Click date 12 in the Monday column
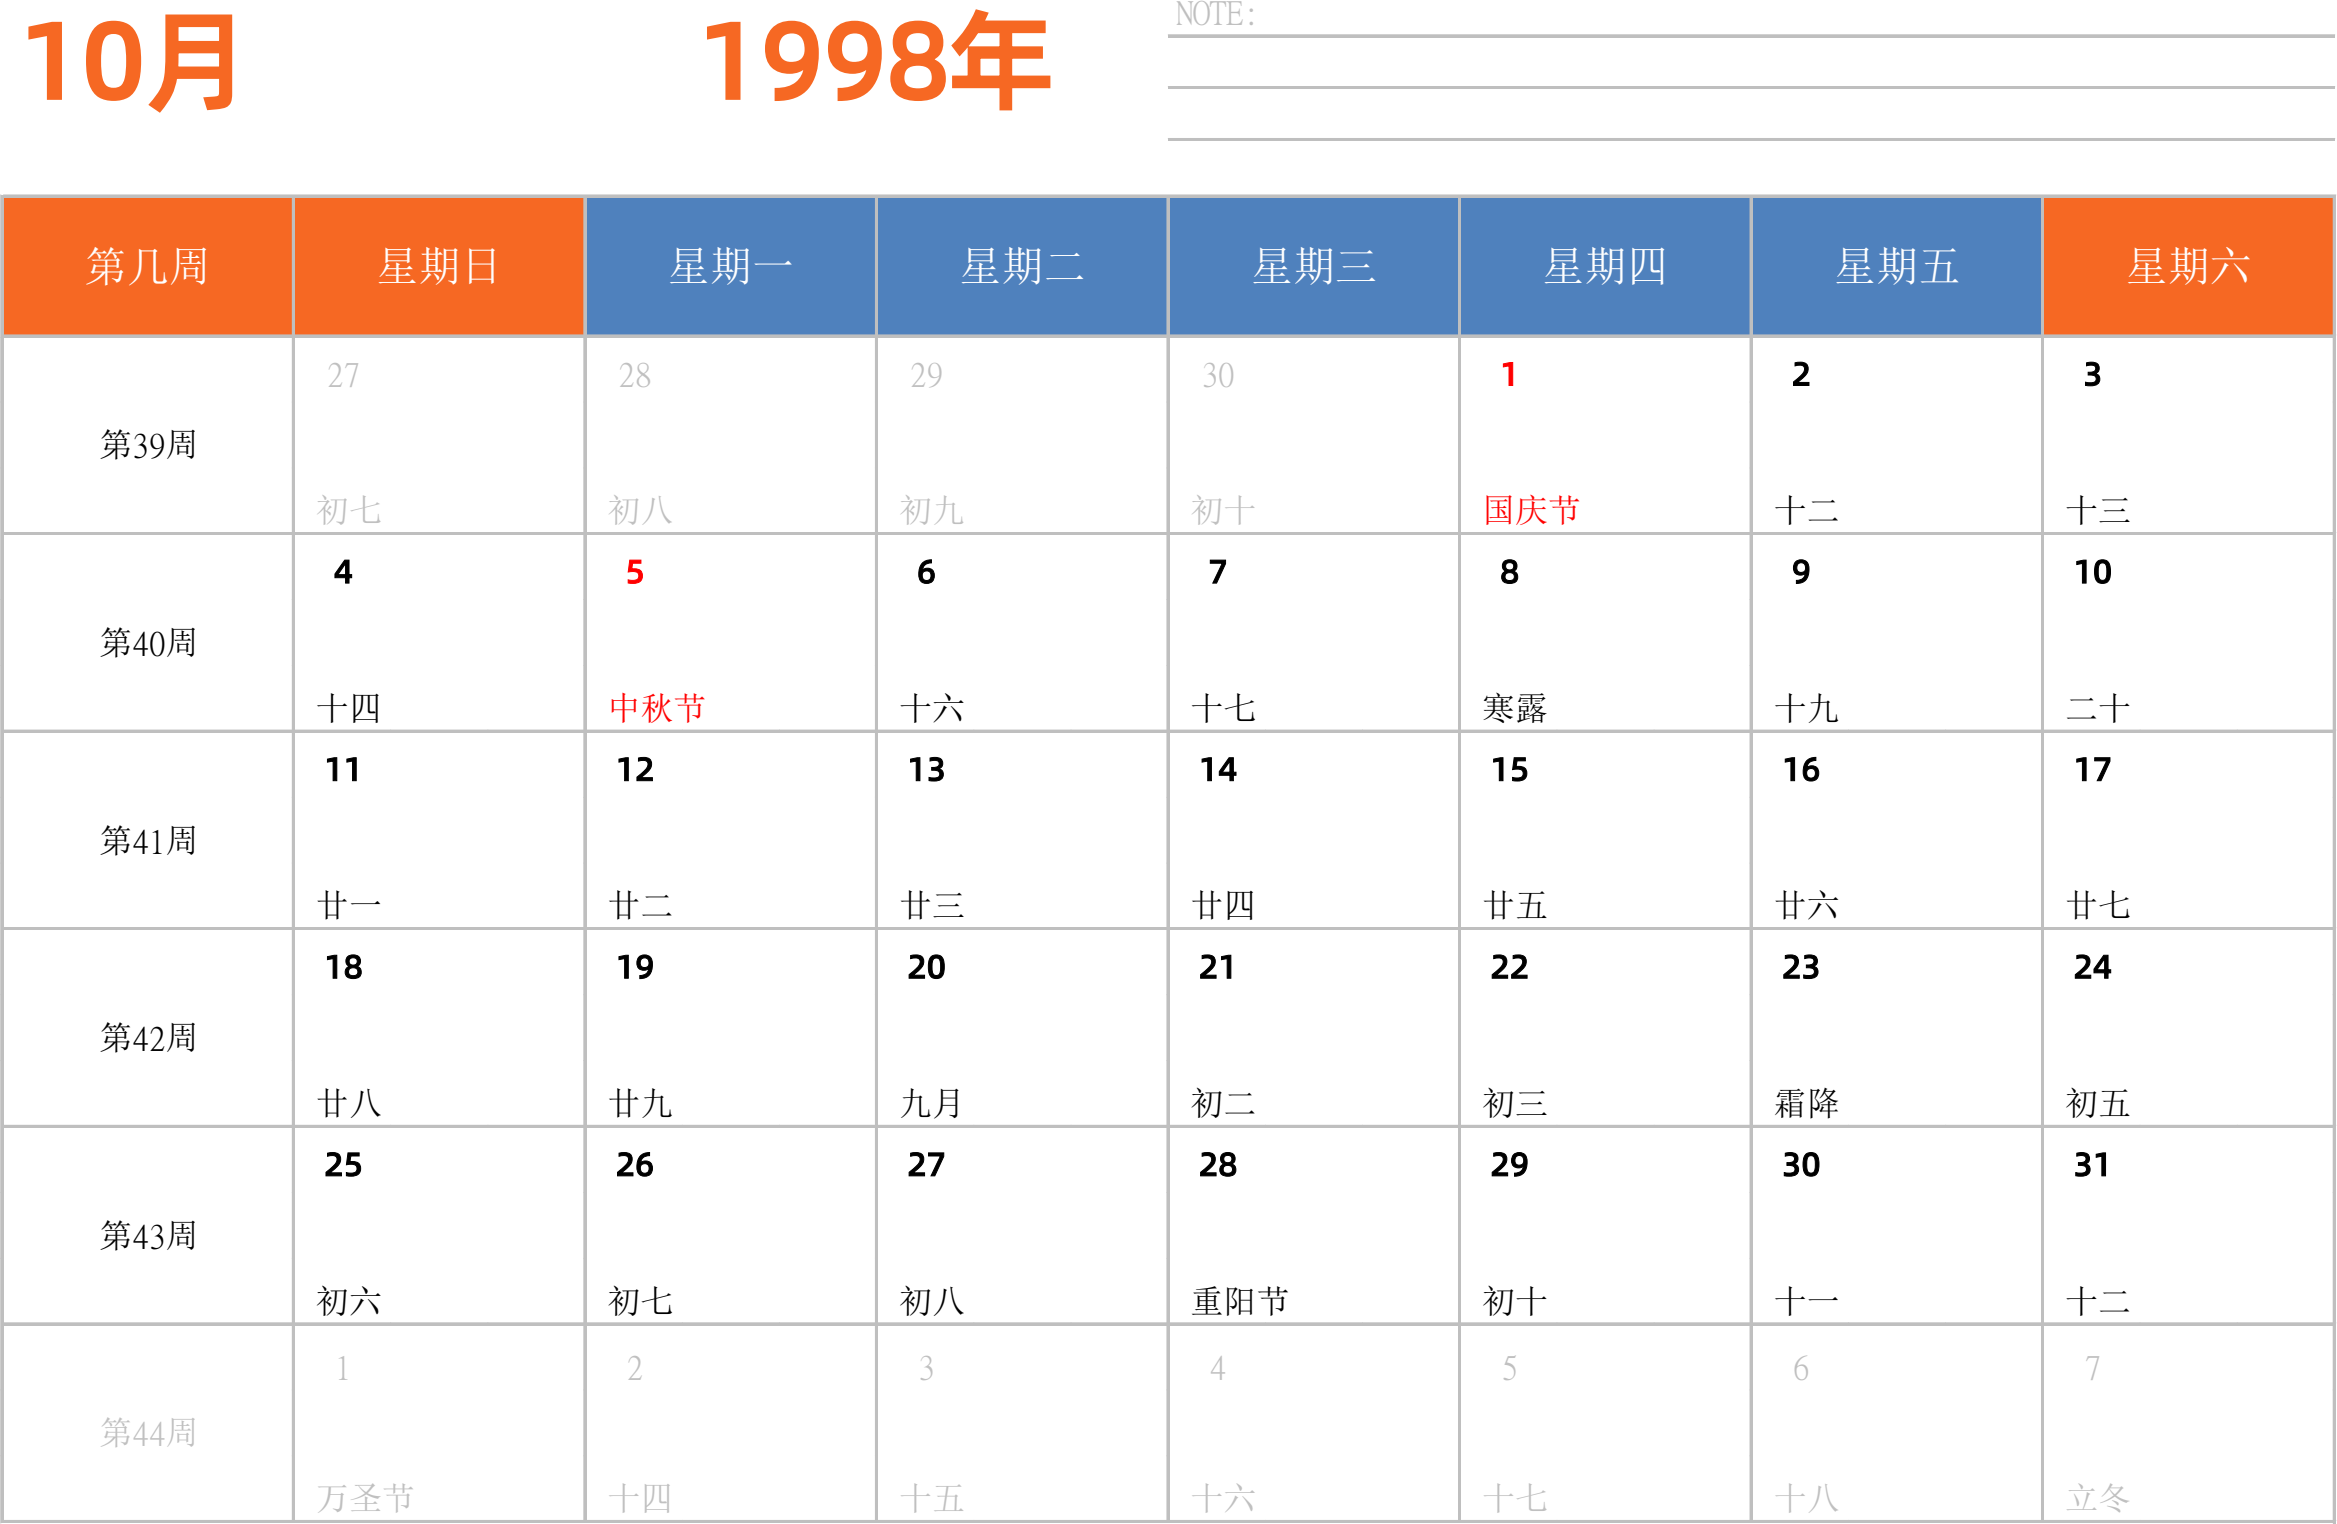This screenshot has width=2337, height=1524. pos(635,770)
